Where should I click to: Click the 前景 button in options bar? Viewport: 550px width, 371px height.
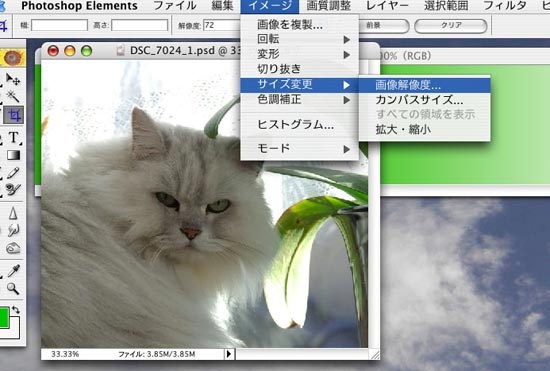[x=383, y=26]
